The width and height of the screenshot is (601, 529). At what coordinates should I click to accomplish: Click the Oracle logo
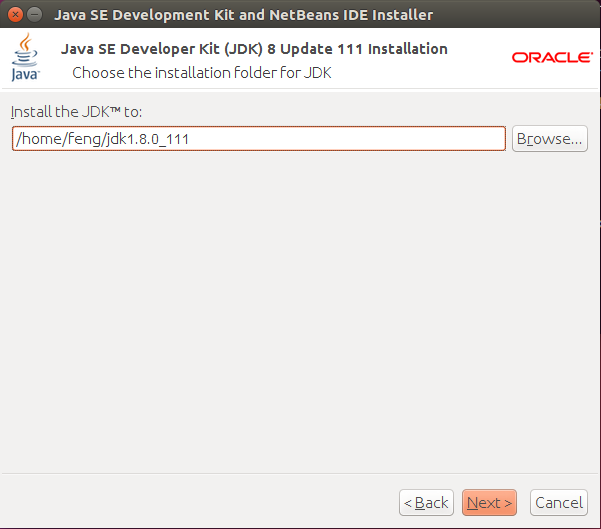[x=552, y=58]
